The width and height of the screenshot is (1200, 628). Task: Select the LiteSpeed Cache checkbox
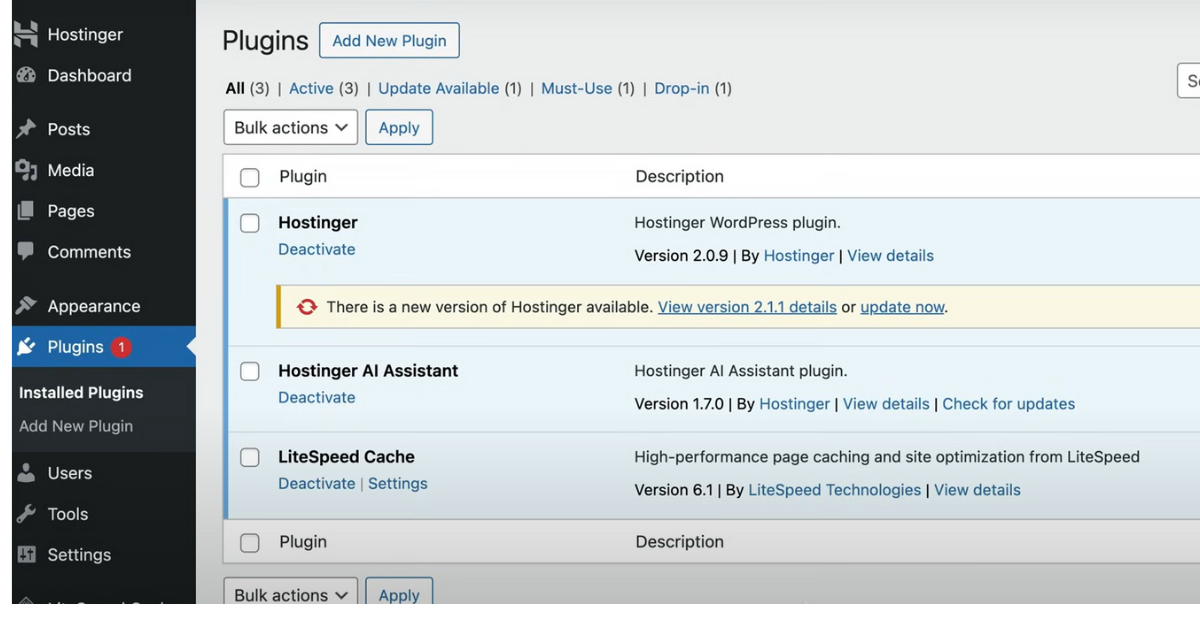click(250, 457)
